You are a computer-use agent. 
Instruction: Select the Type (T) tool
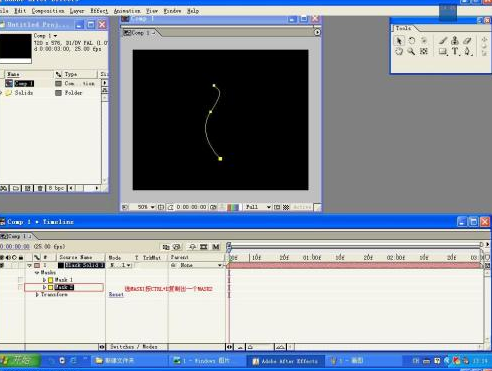coord(455,51)
